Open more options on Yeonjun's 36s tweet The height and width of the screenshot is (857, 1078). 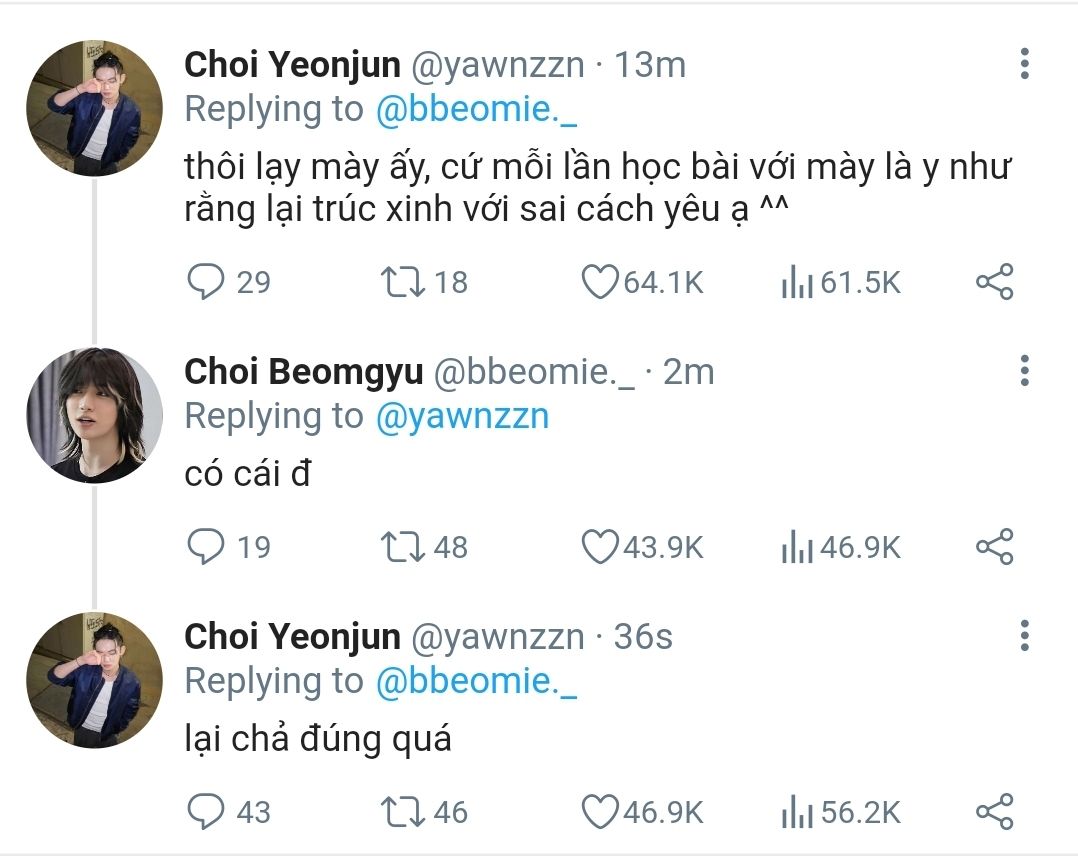(x=1024, y=635)
